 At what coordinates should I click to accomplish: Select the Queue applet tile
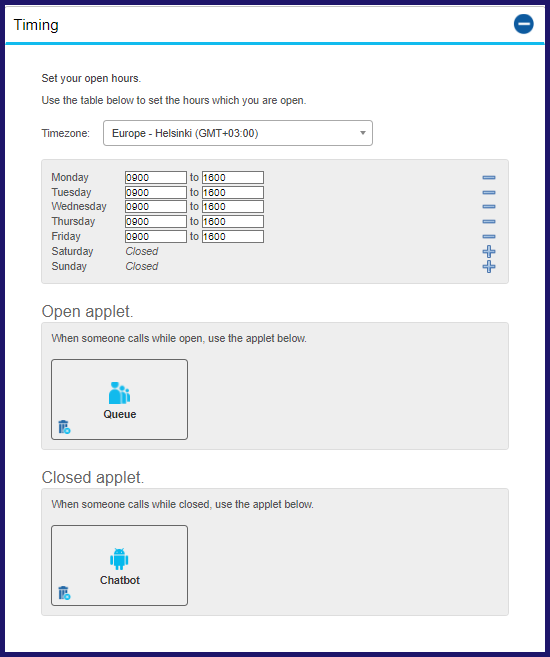click(x=119, y=399)
